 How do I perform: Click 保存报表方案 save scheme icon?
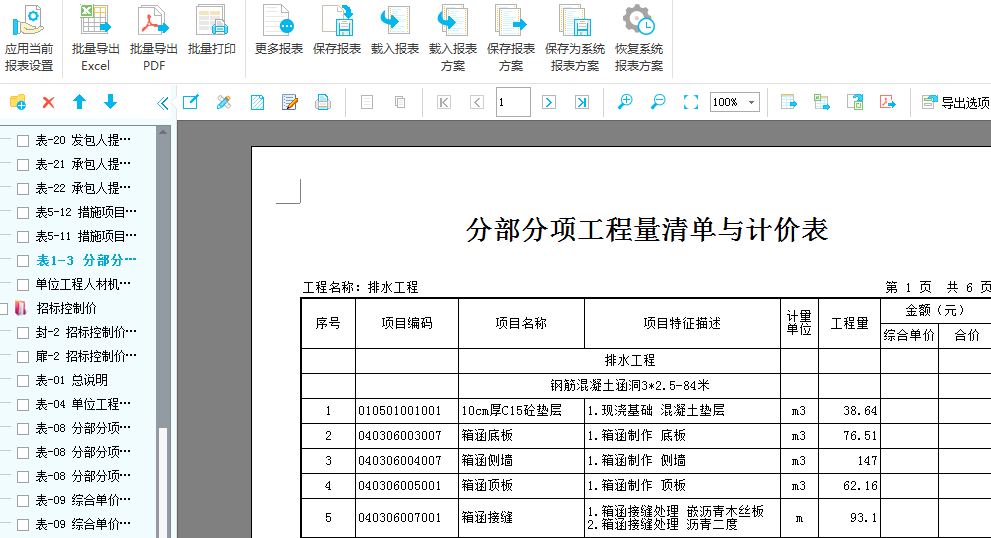(x=511, y=21)
